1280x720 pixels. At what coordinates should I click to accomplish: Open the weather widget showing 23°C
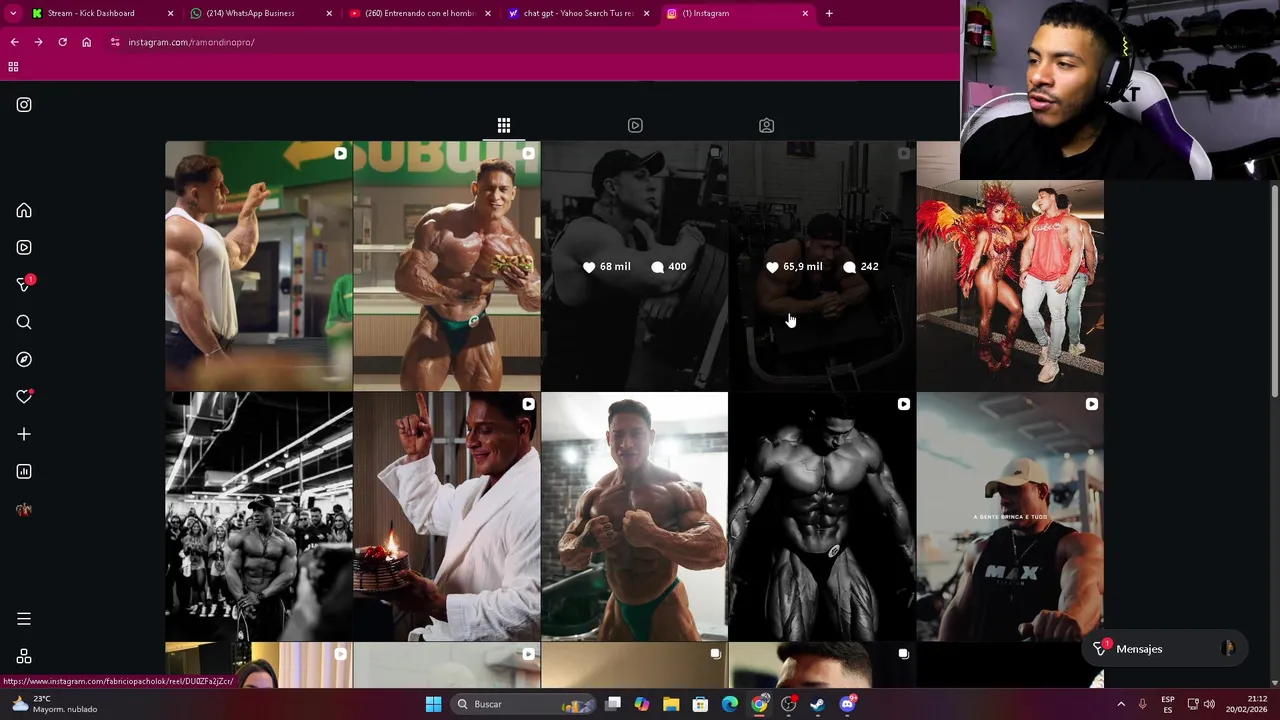(x=55, y=704)
